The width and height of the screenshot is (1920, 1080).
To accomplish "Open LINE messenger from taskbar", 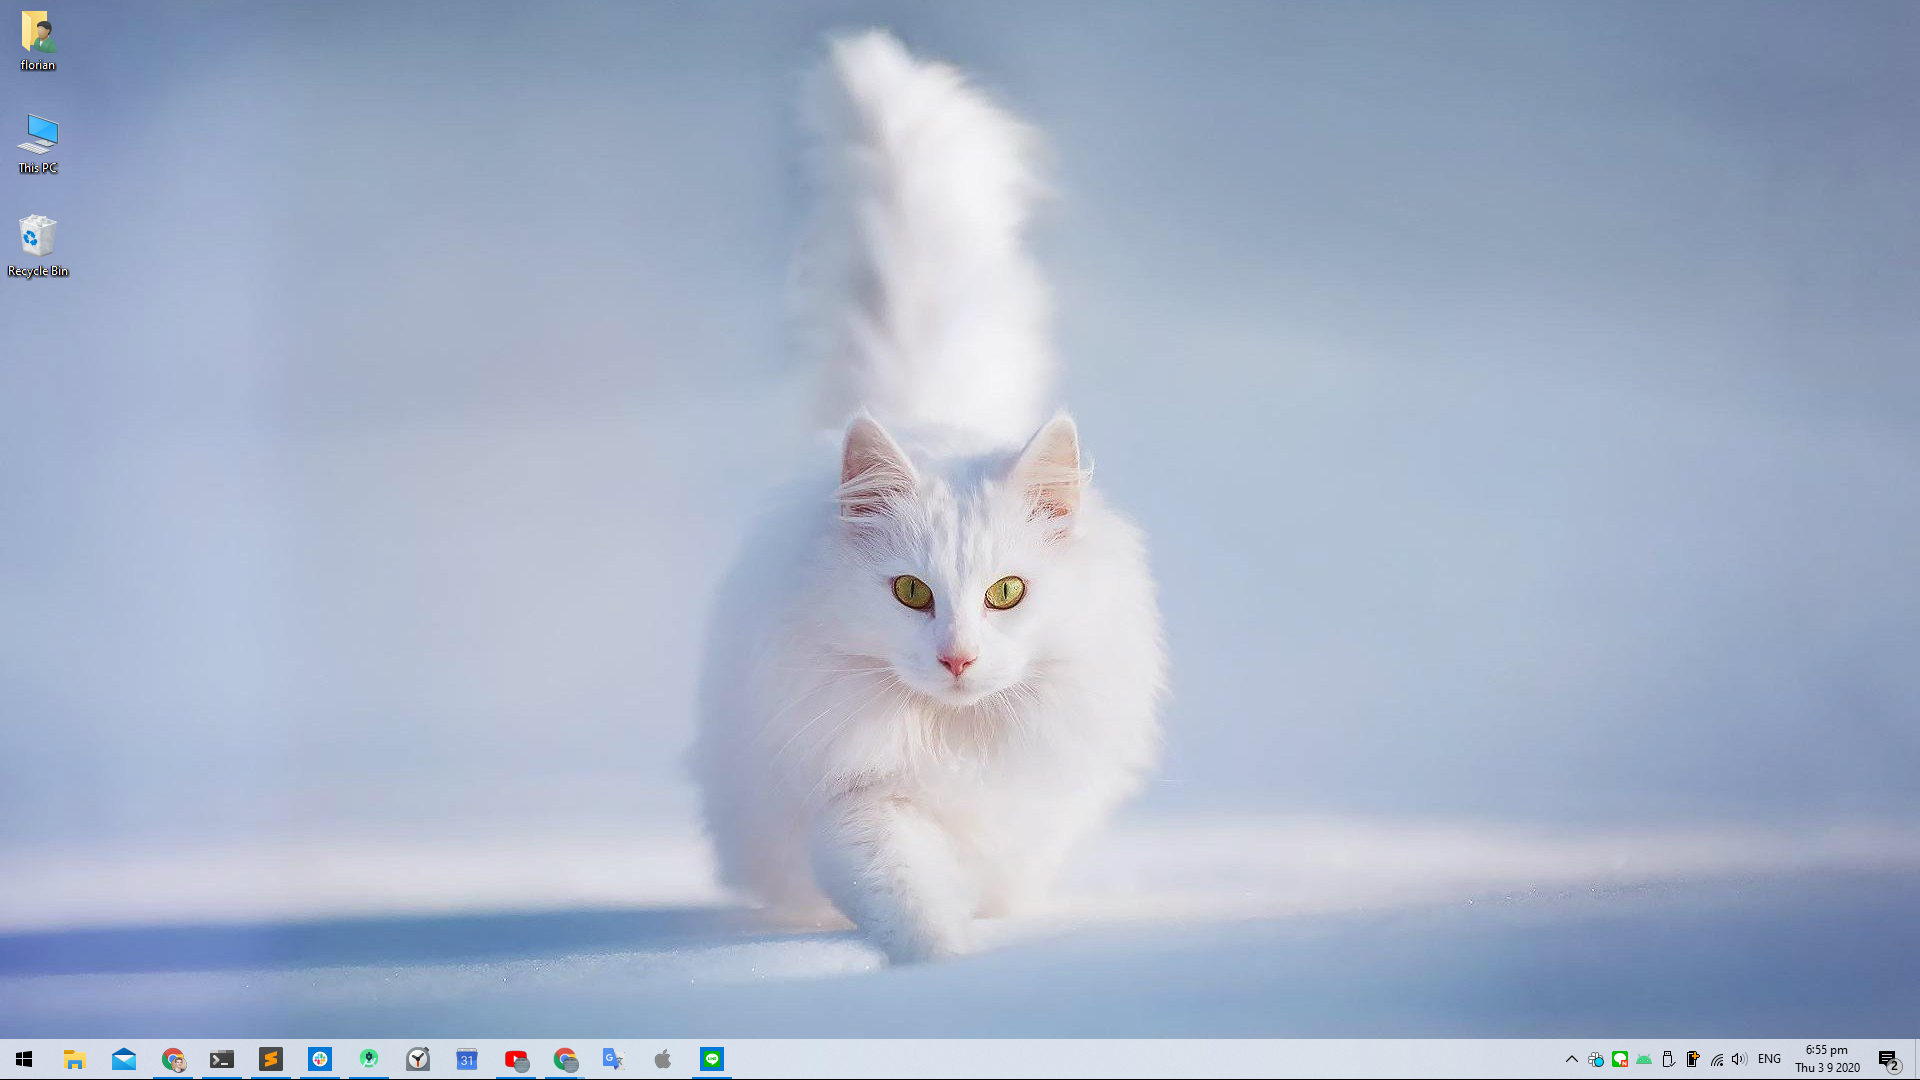I will (712, 1059).
